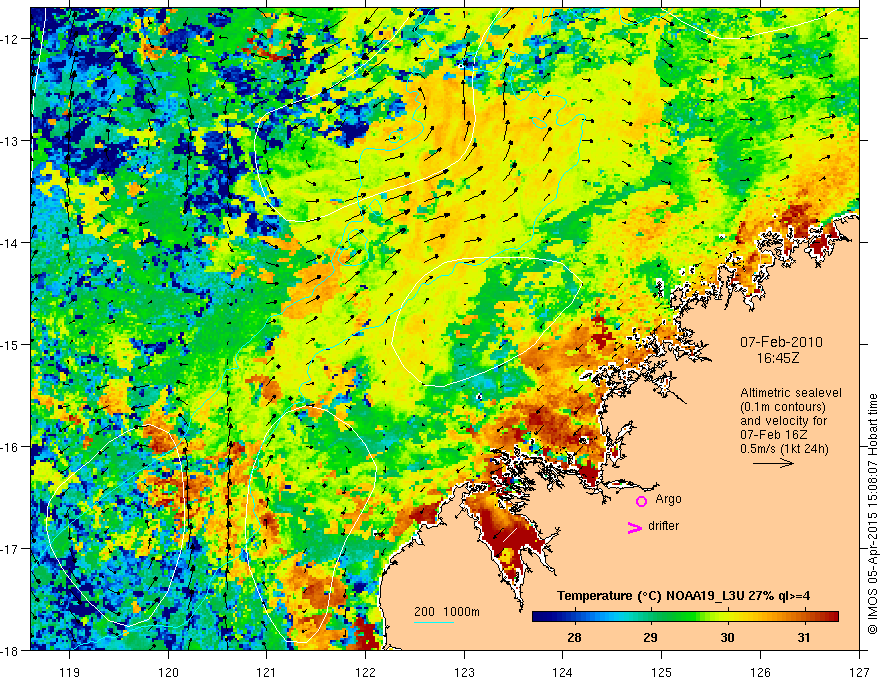880x680 pixels.
Task: Click the longitude axis label '124'
Action: (563, 672)
